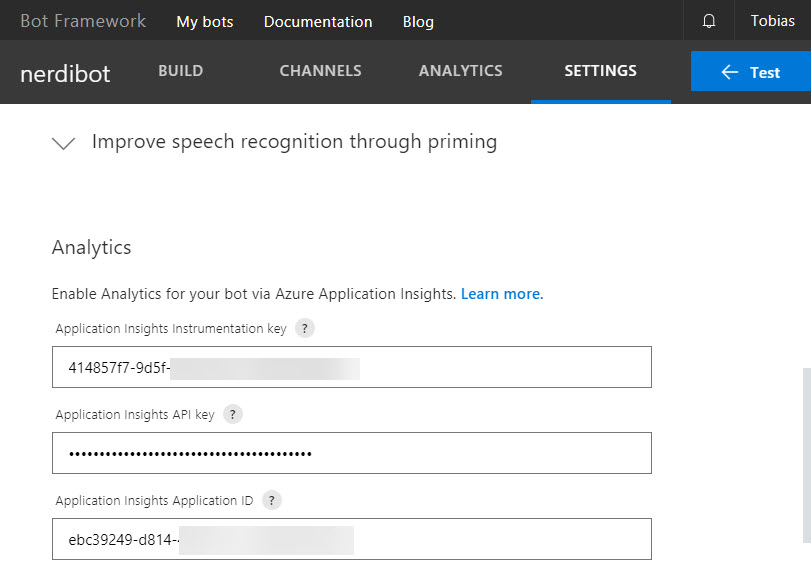Open the Test panel
The height and width of the screenshot is (583, 811).
pos(751,71)
